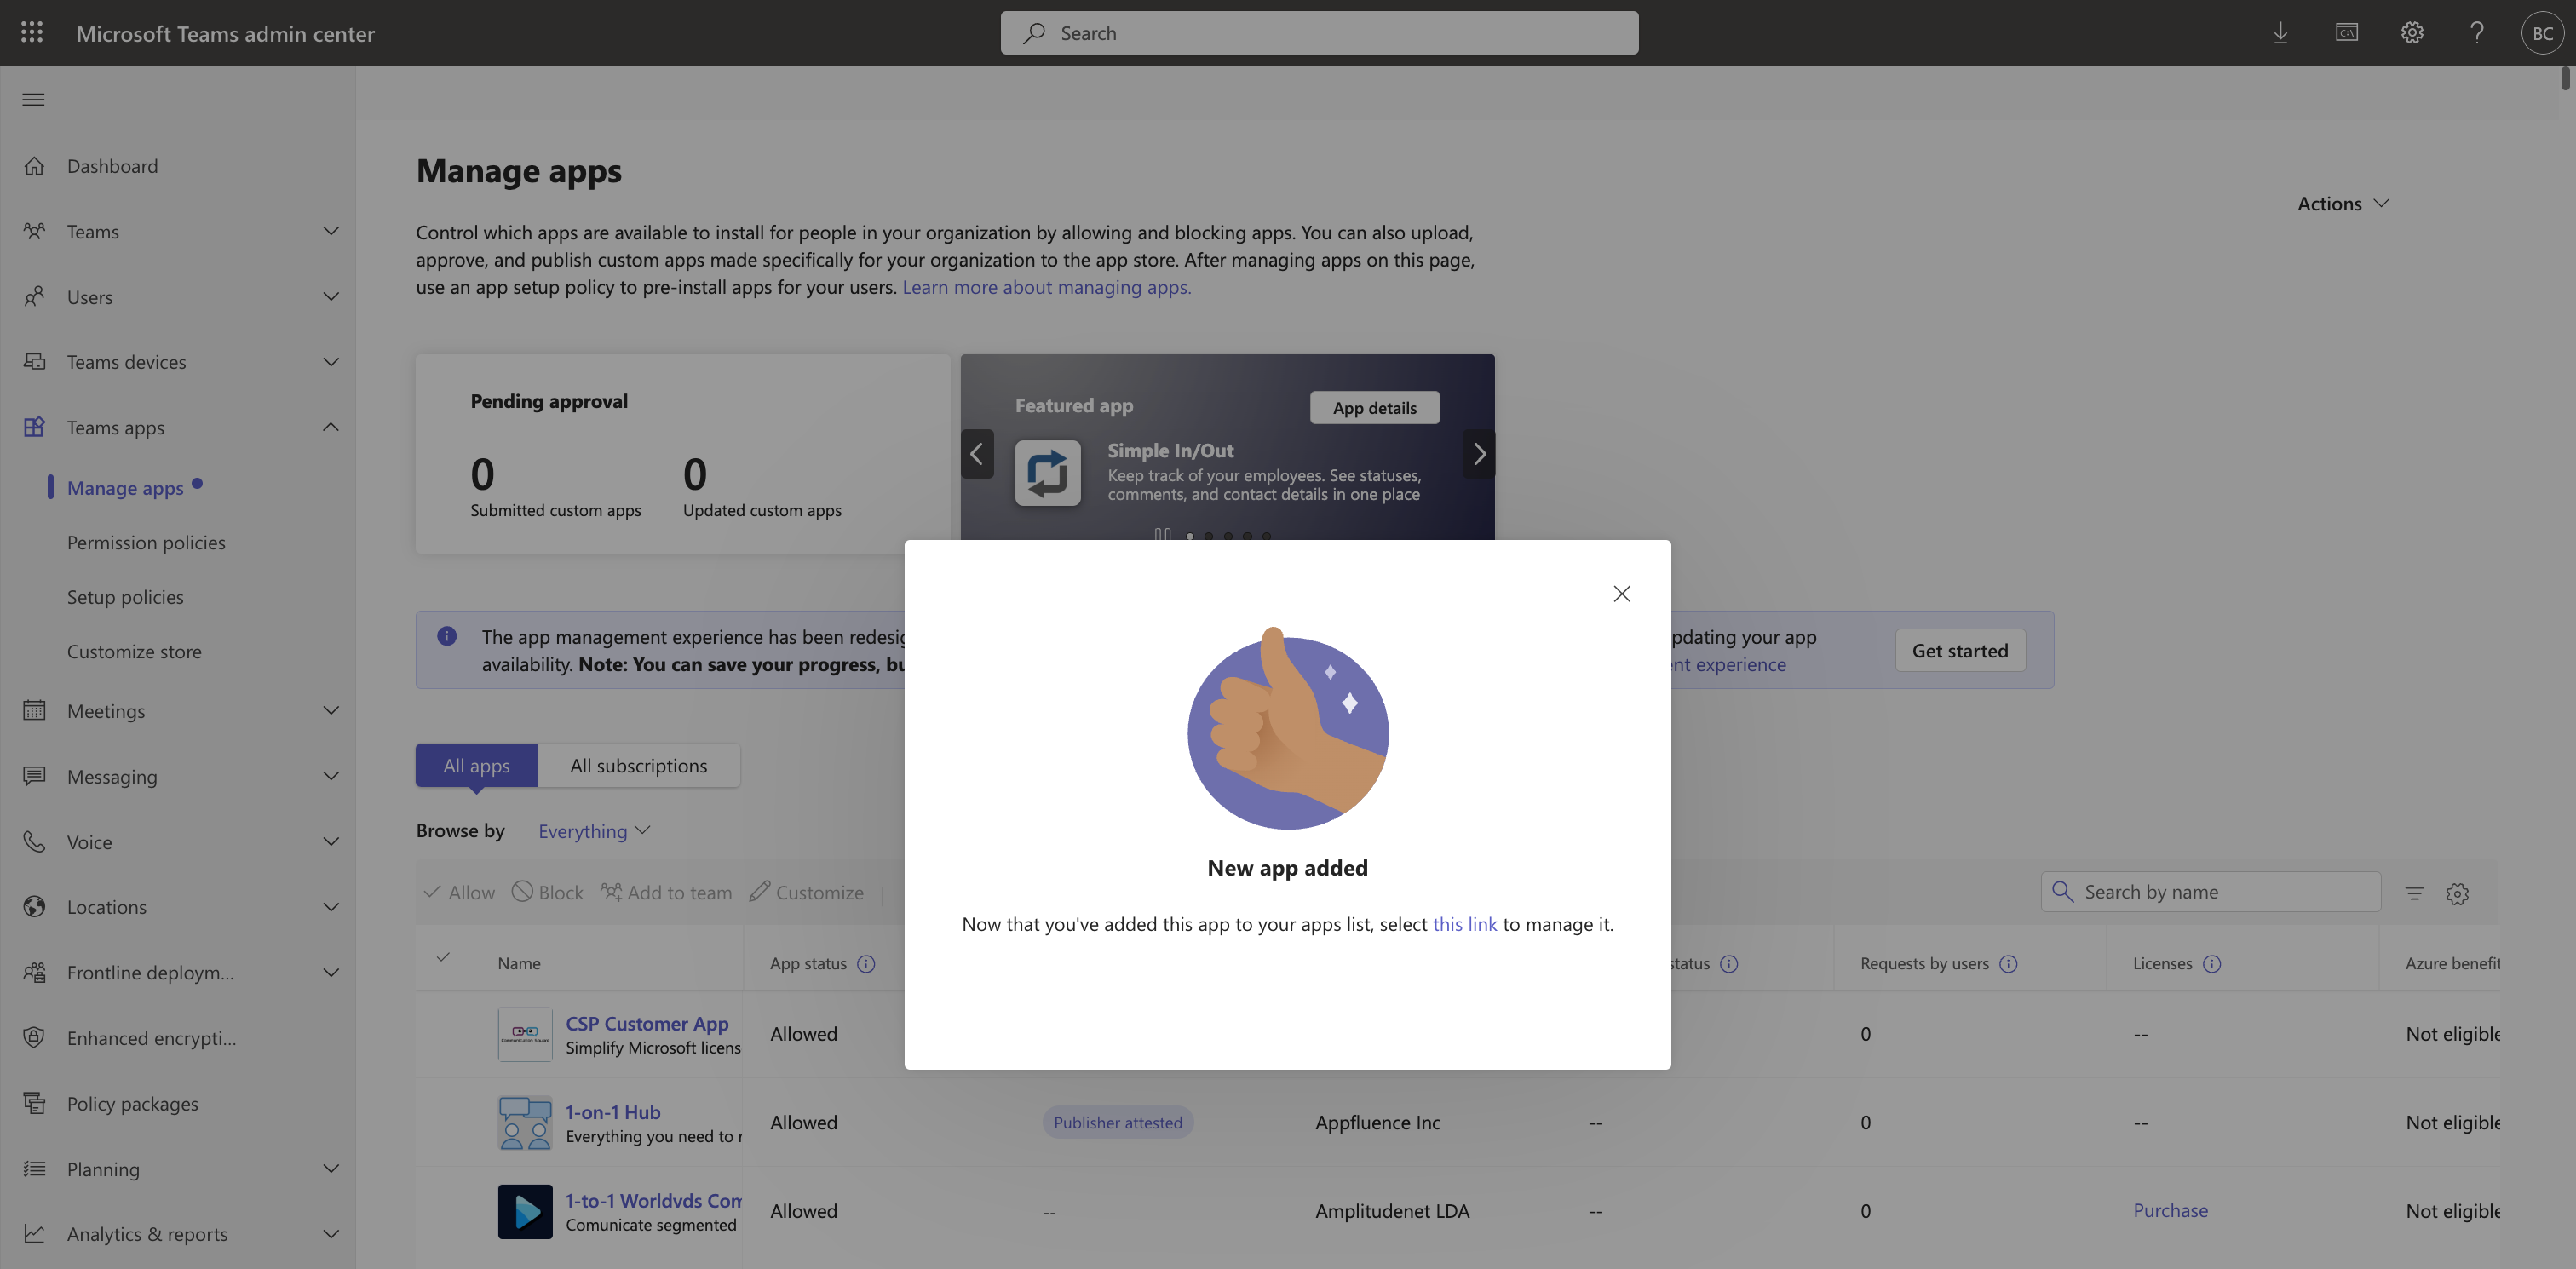Open the Browse by Everything dropdown
Image resolution: width=2576 pixels, height=1269 pixels.
pyautogui.click(x=594, y=831)
